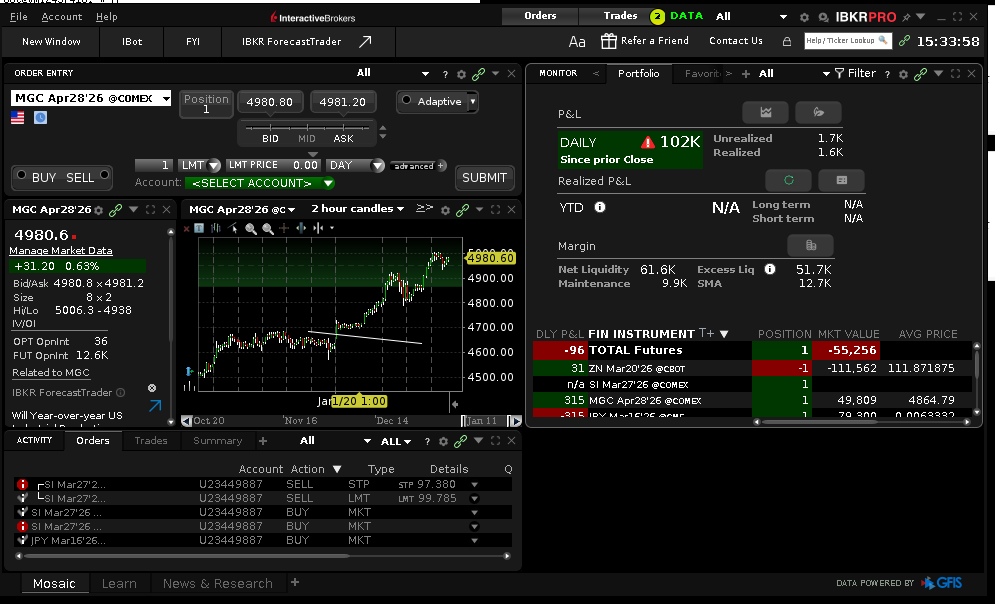This screenshot has height=604, width=995.
Task: Click the Refer a Friend gift icon
Action: pyautogui.click(x=609, y=41)
